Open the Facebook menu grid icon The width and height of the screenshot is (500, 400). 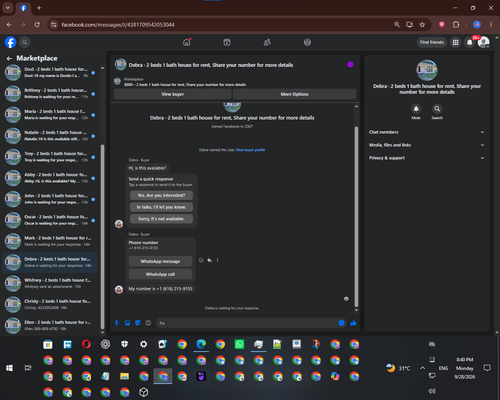[455, 42]
